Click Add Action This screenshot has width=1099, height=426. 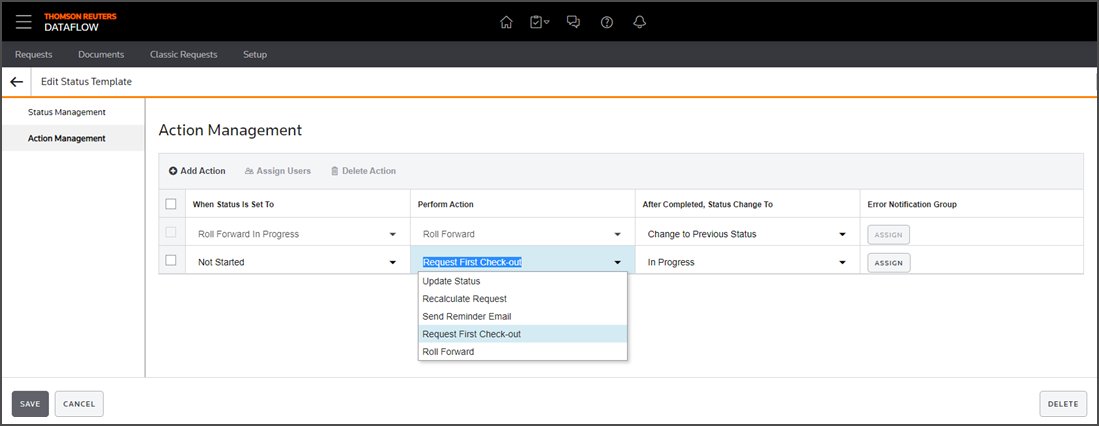pyautogui.click(x=197, y=171)
